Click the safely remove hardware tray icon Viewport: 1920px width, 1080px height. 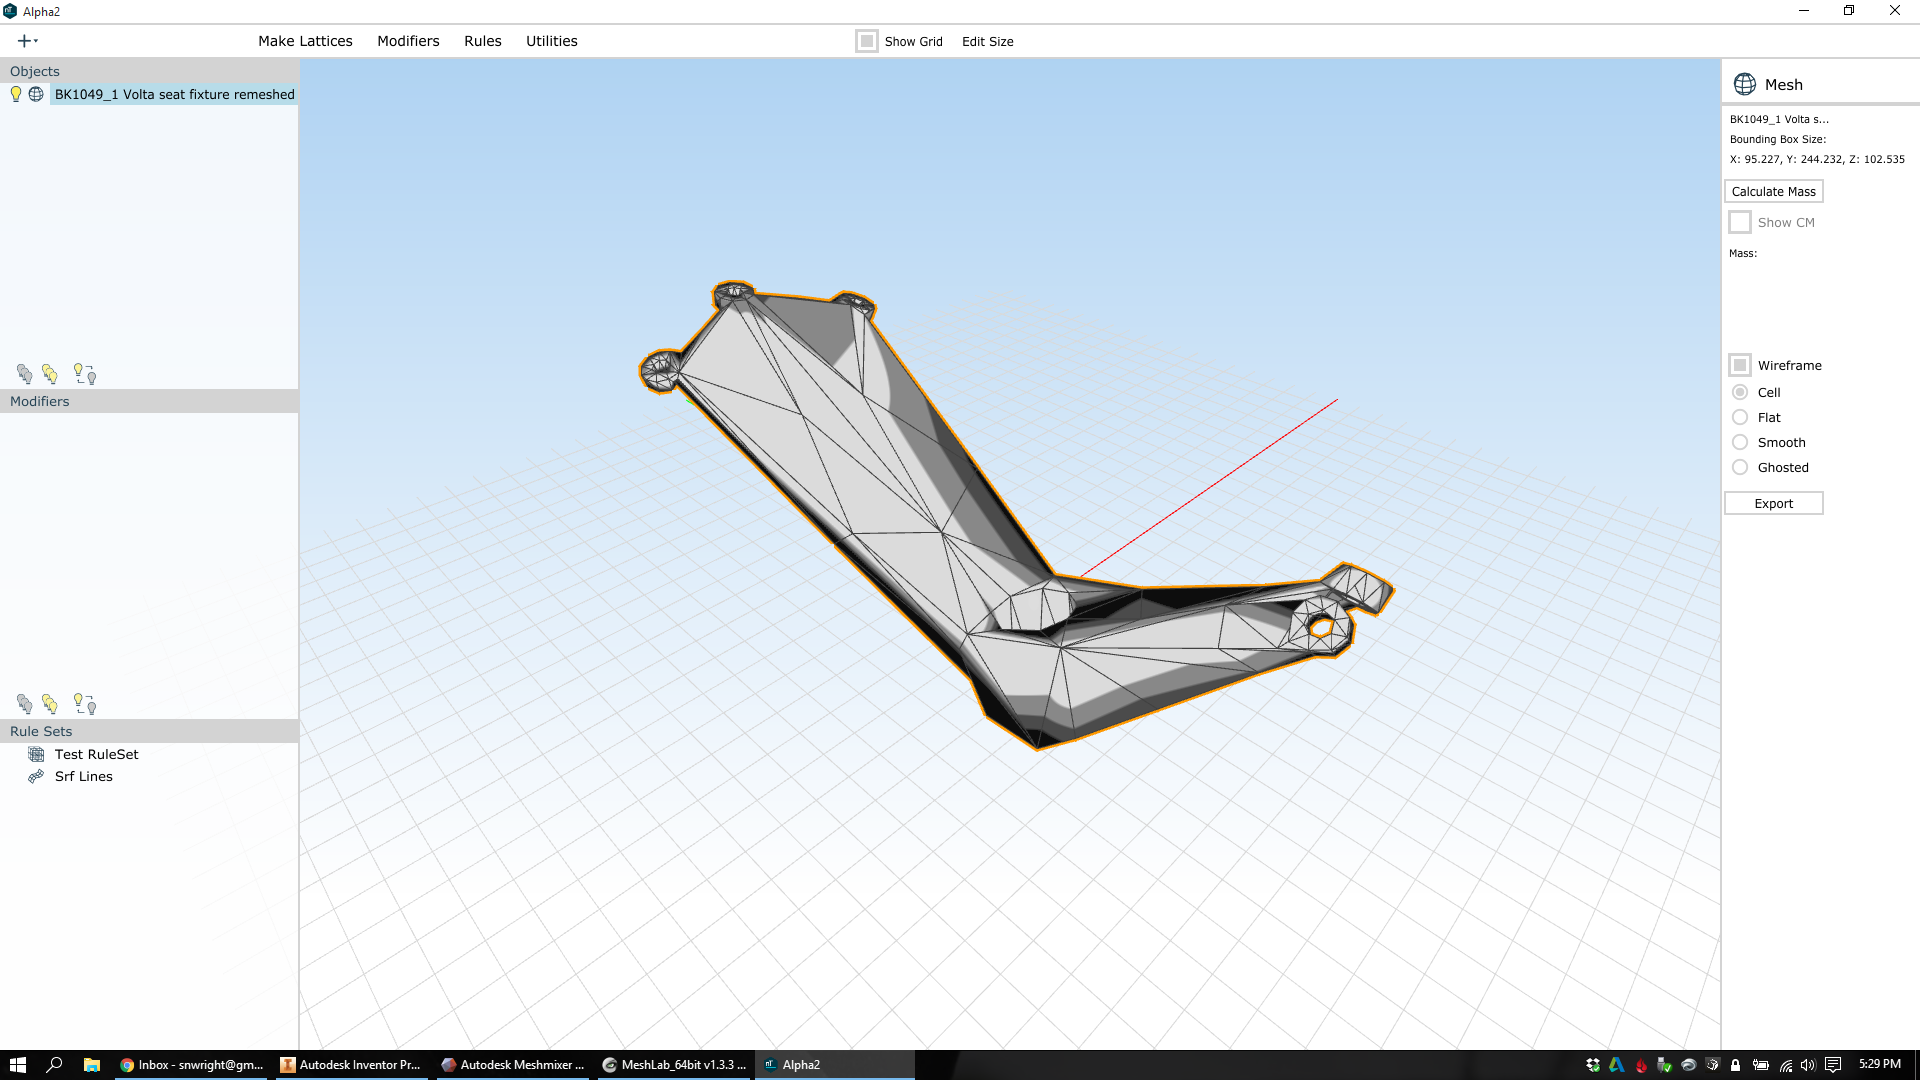pyautogui.click(x=1665, y=1065)
